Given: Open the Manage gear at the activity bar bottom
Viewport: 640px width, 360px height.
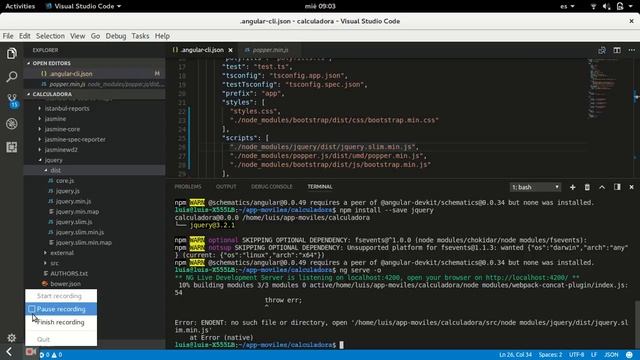Looking at the screenshot, I should tap(11, 338).
